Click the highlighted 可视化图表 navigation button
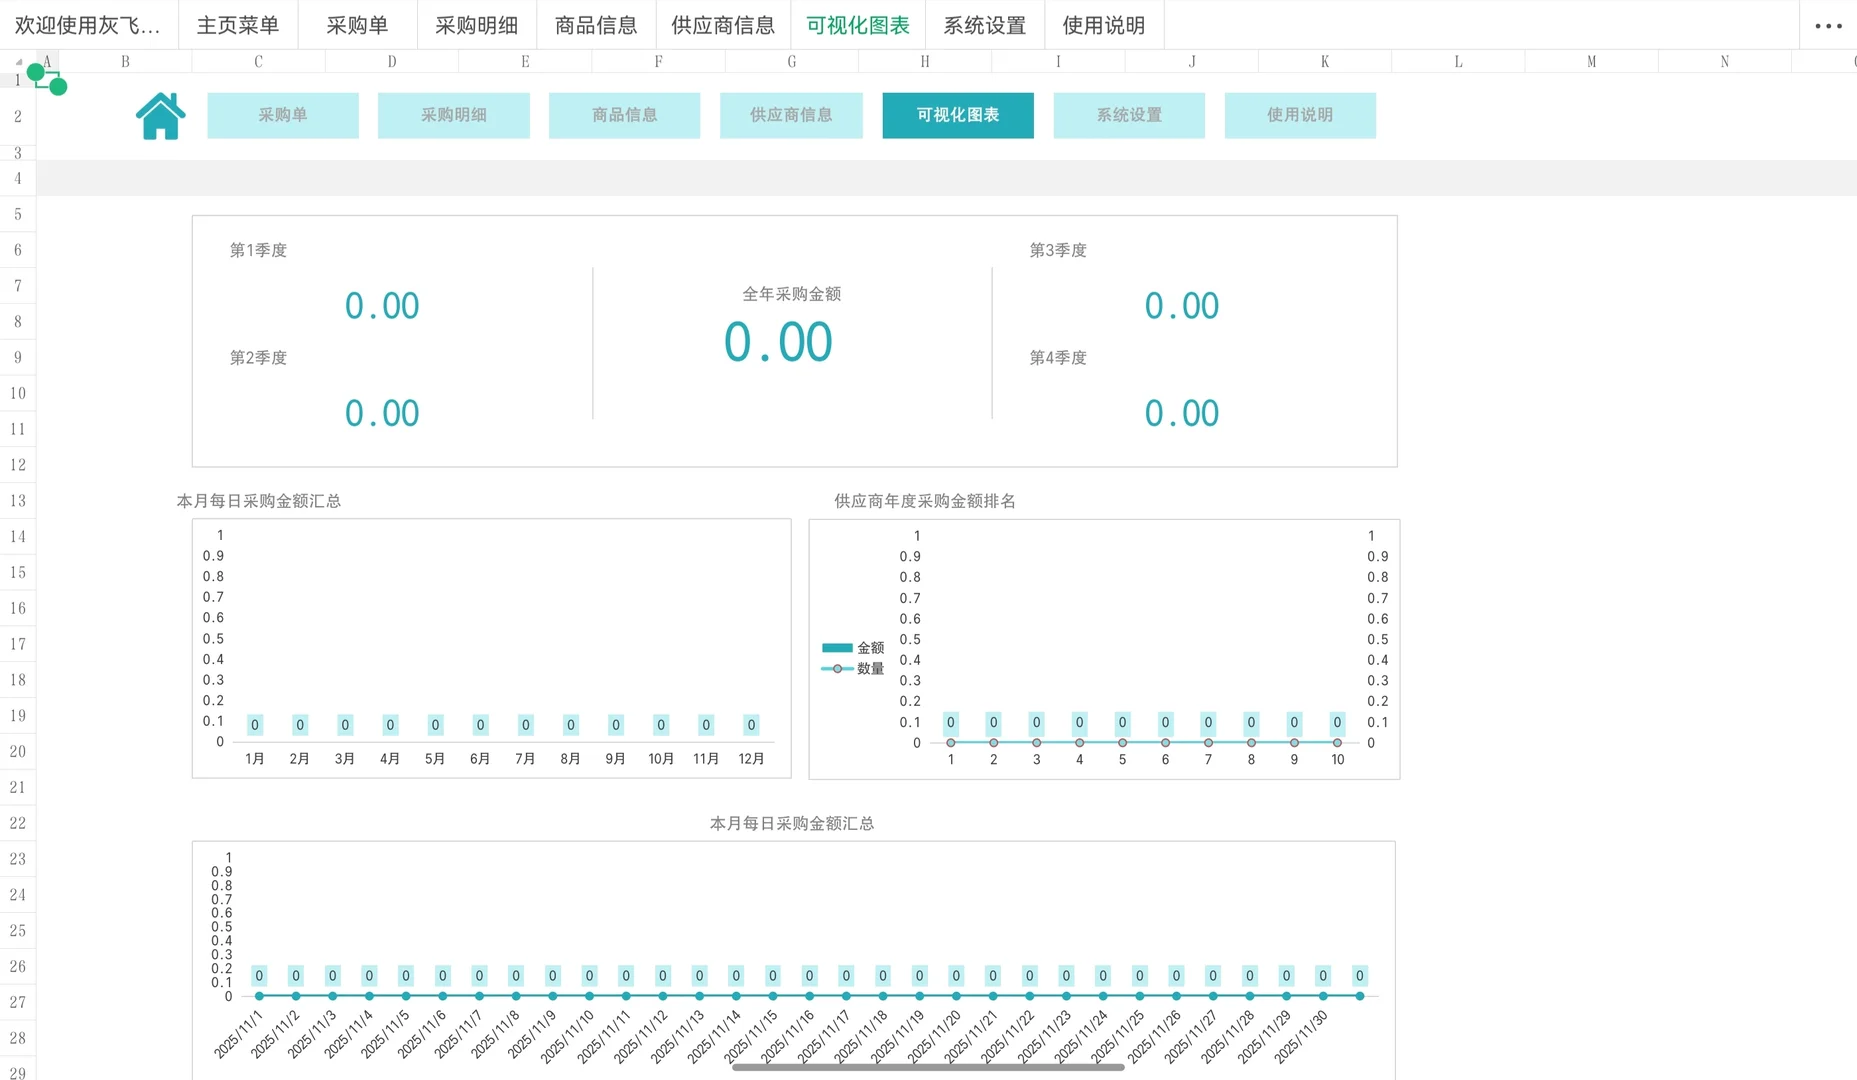This screenshot has height=1080, width=1857. click(957, 115)
